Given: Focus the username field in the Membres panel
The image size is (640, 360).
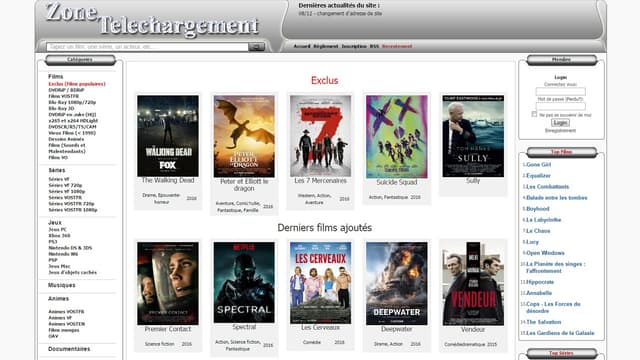Looking at the screenshot, I should [x=560, y=91].
